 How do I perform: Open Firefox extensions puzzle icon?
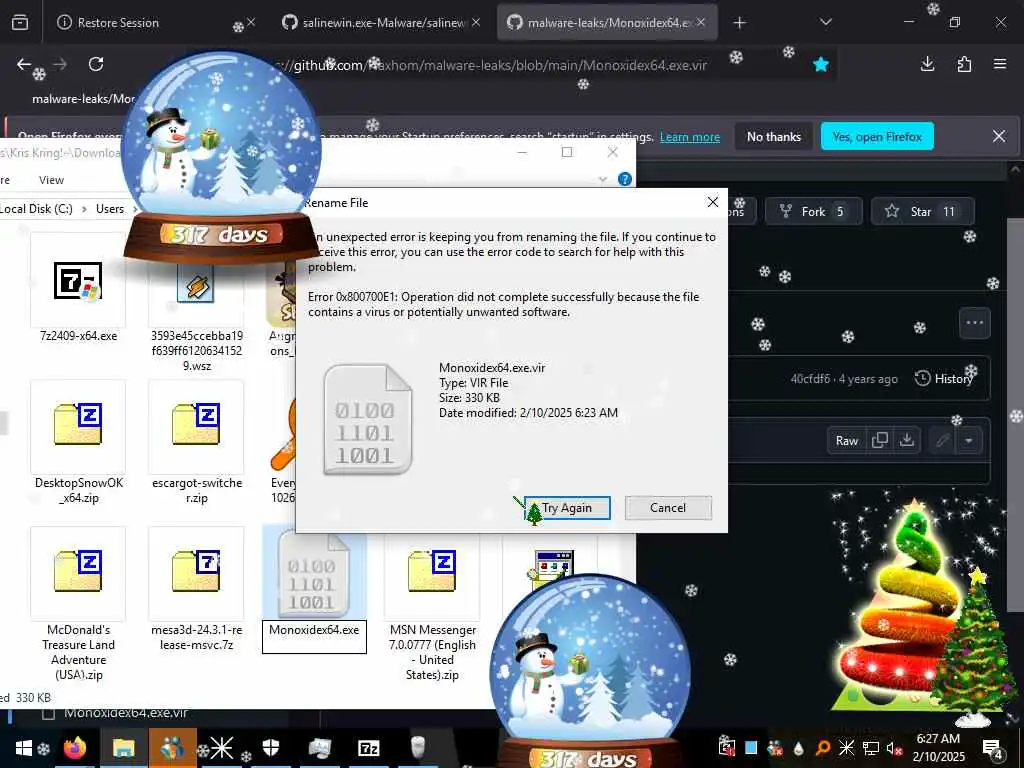[x=964, y=64]
